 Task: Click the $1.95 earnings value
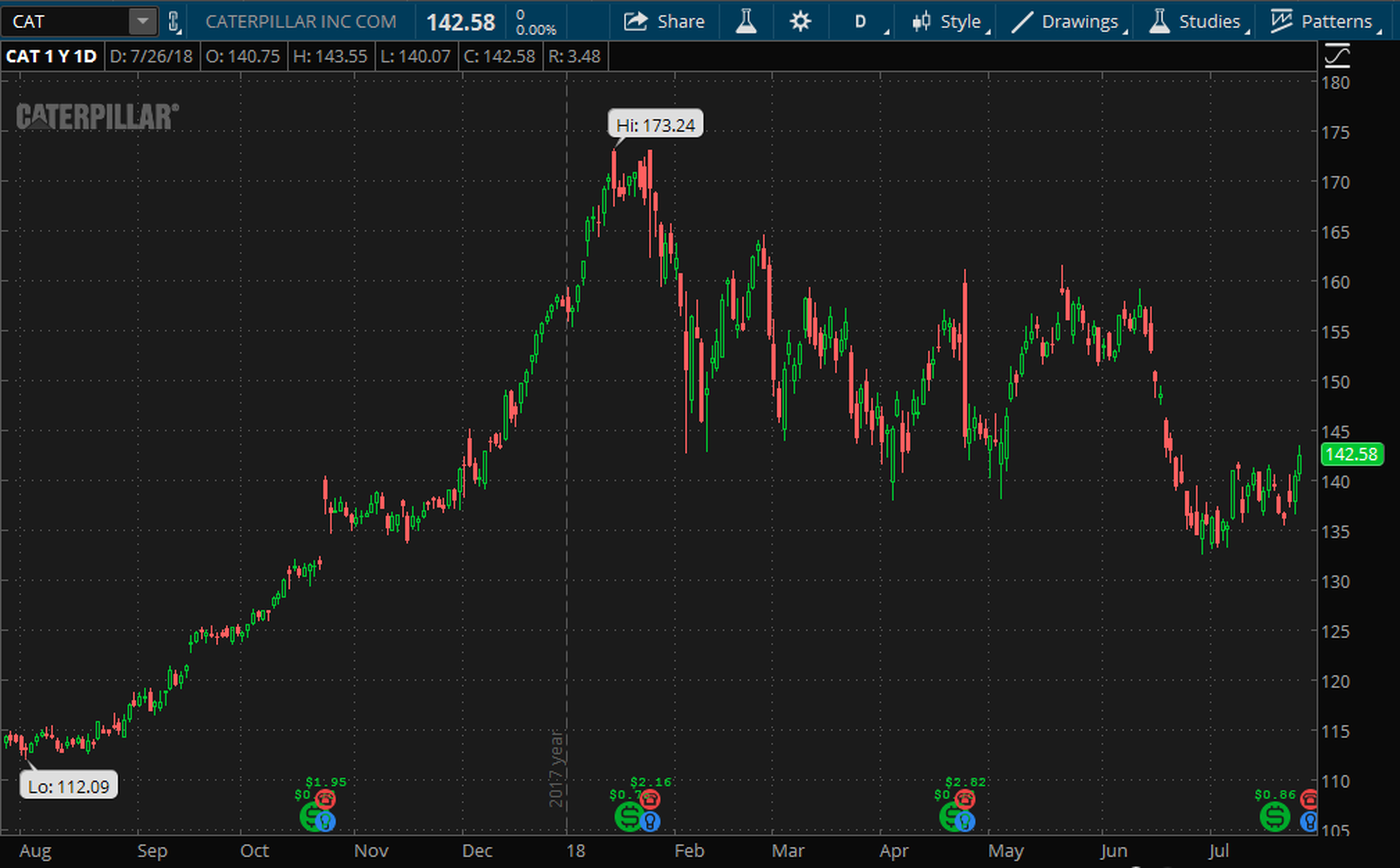pos(324,782)
